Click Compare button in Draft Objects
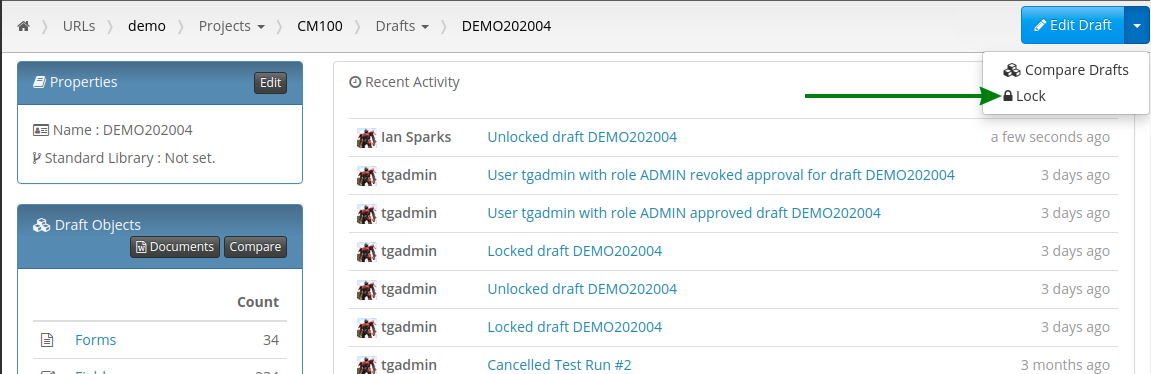1151x374 pixels. [x=255, y=247]
